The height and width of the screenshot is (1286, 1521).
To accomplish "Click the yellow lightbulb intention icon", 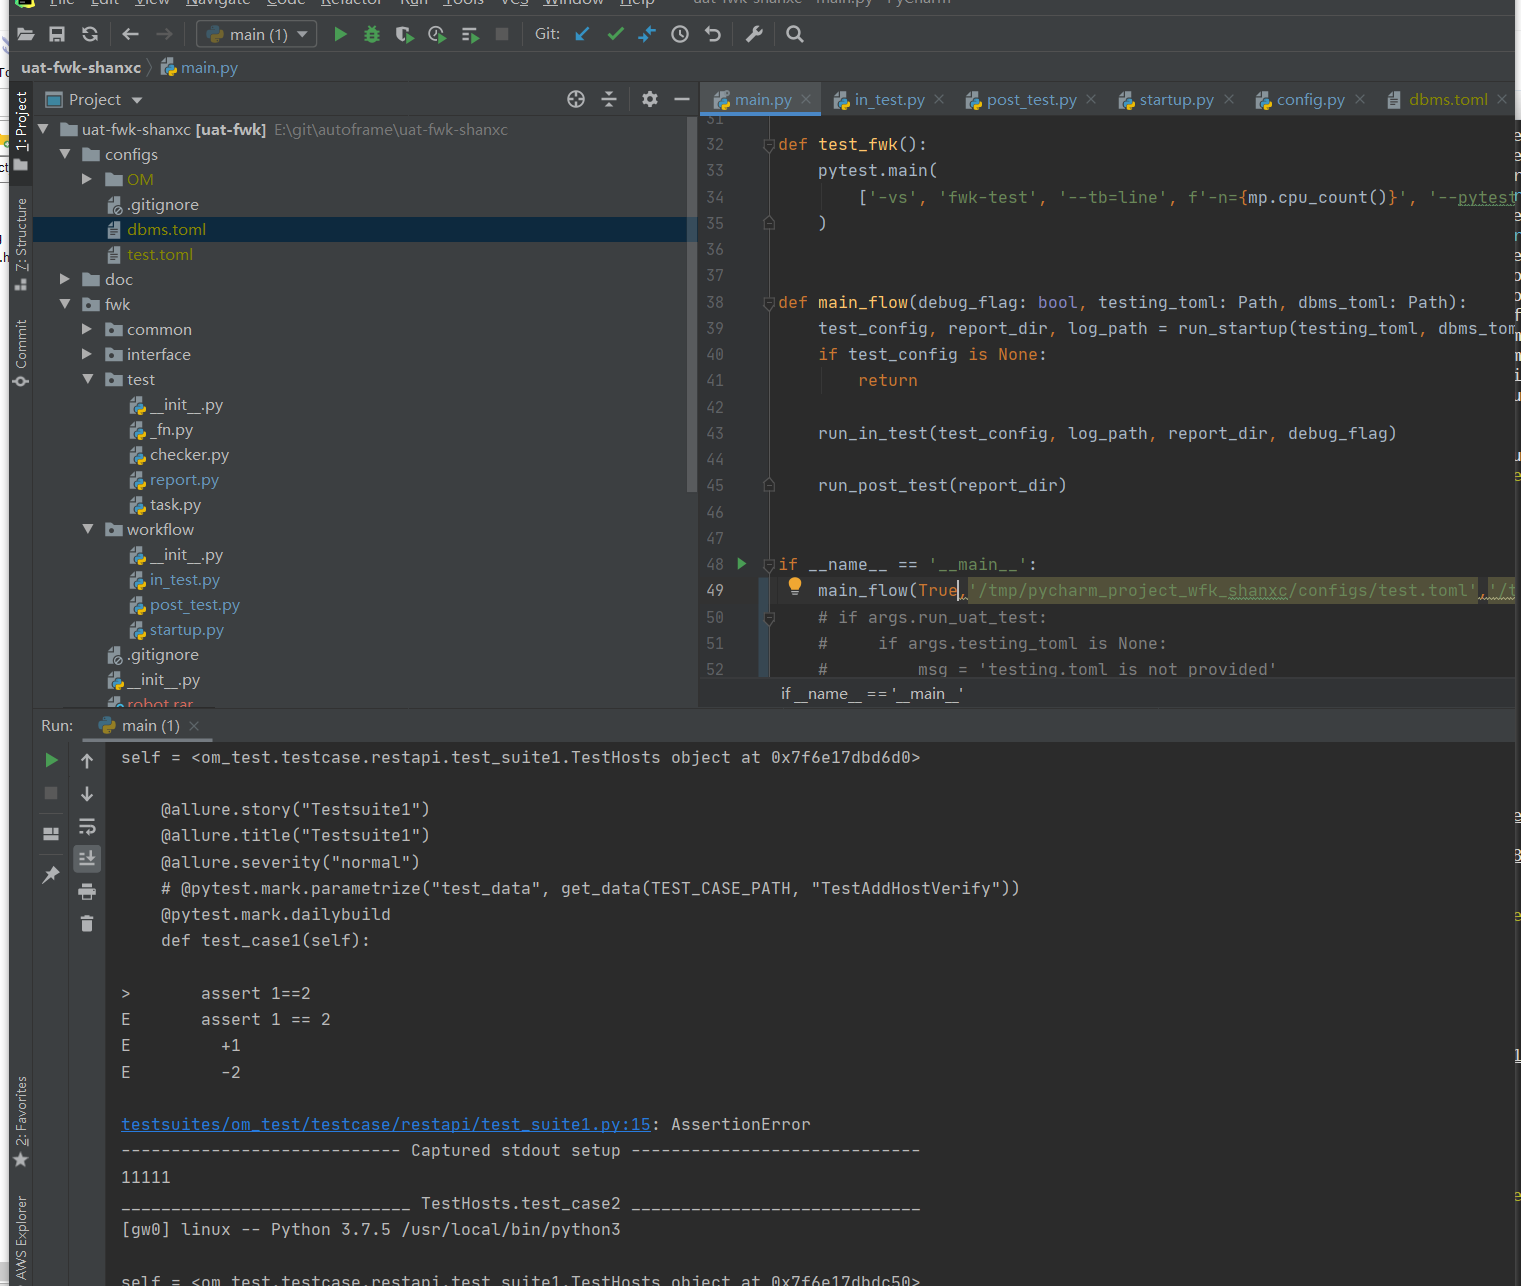I will point(795,587).
